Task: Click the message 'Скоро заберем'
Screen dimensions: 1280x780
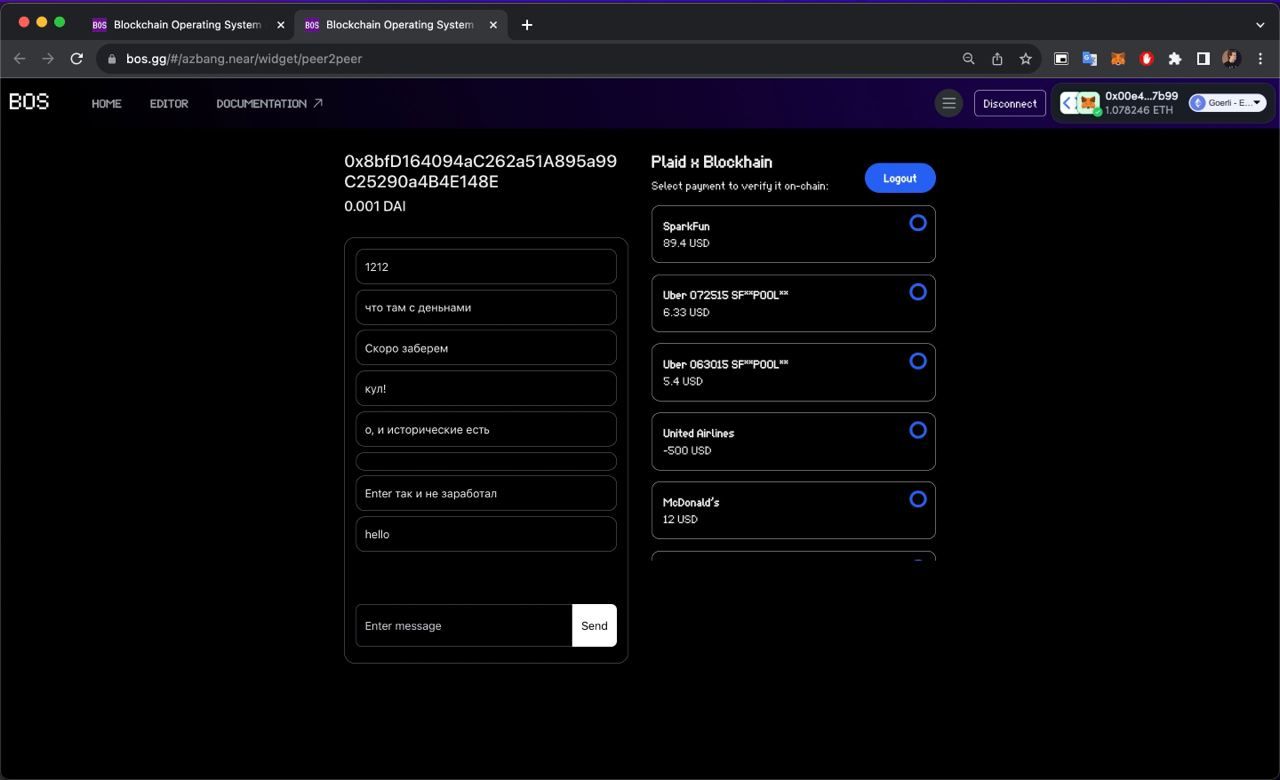Action: click(x=486, y=348)
